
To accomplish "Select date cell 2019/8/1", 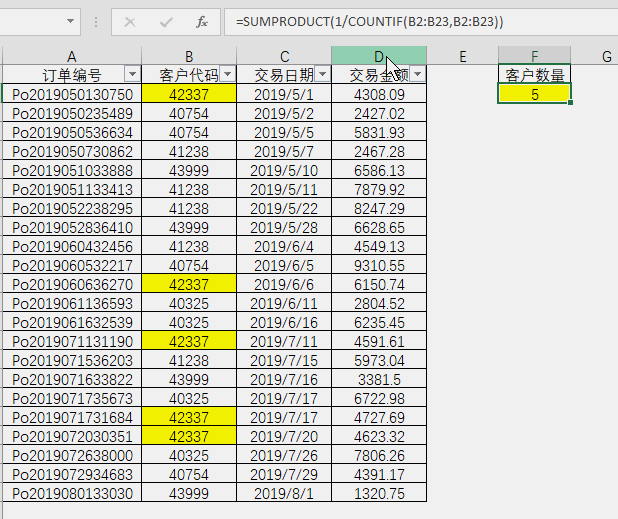I will tap(284, 493).
